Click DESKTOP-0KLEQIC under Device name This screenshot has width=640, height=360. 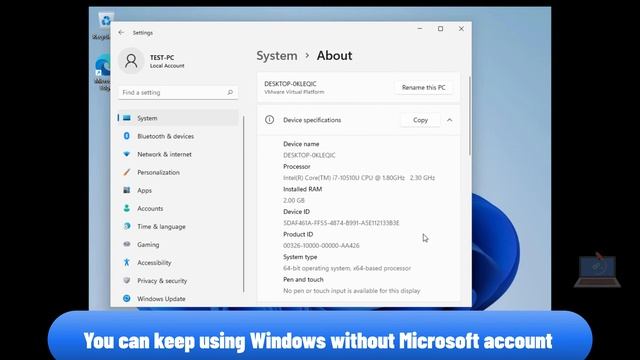[309, 155]
